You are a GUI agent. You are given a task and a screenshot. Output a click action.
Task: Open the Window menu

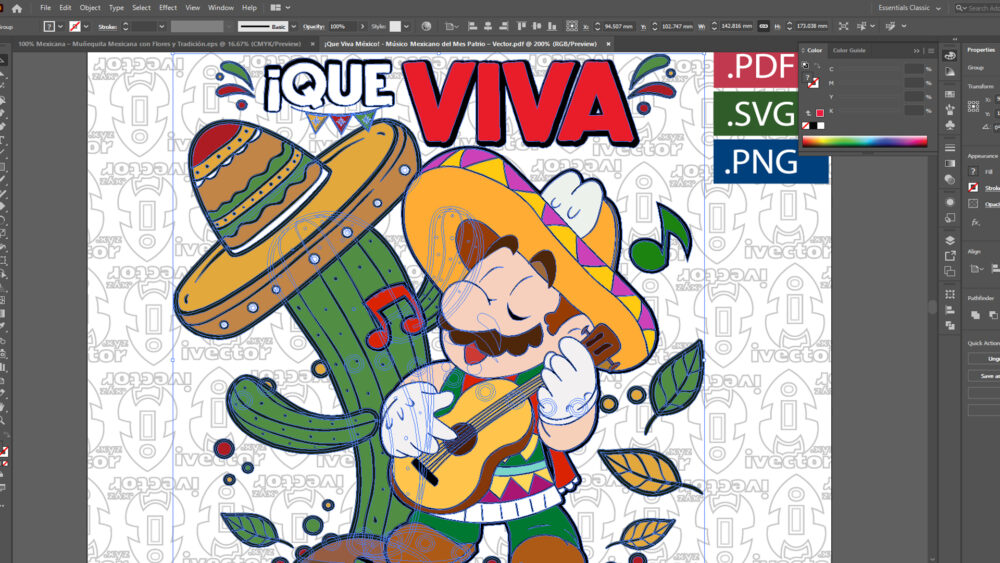(221, 8)
